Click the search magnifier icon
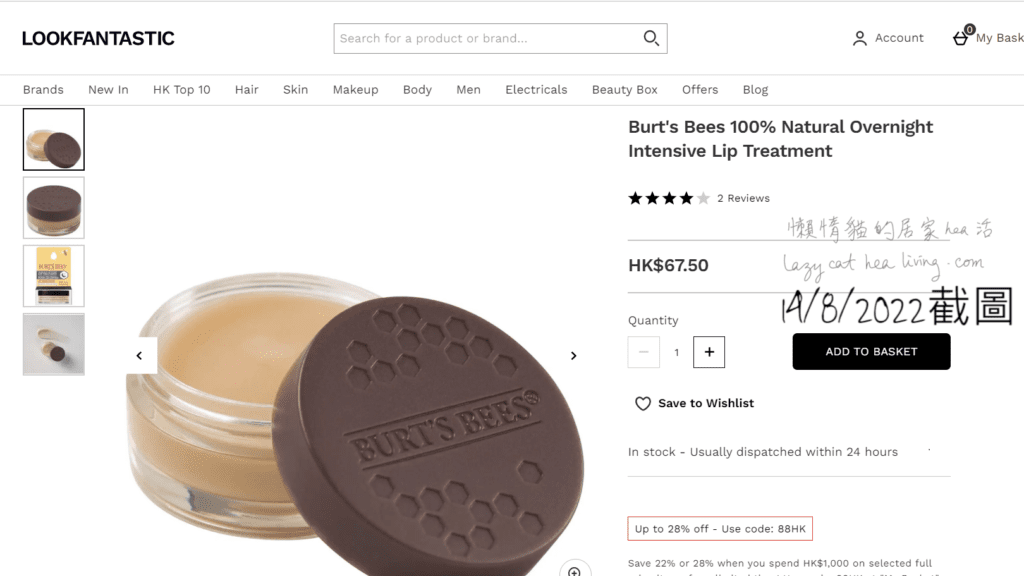1024x576 pixels. click(x=651, y=39)
